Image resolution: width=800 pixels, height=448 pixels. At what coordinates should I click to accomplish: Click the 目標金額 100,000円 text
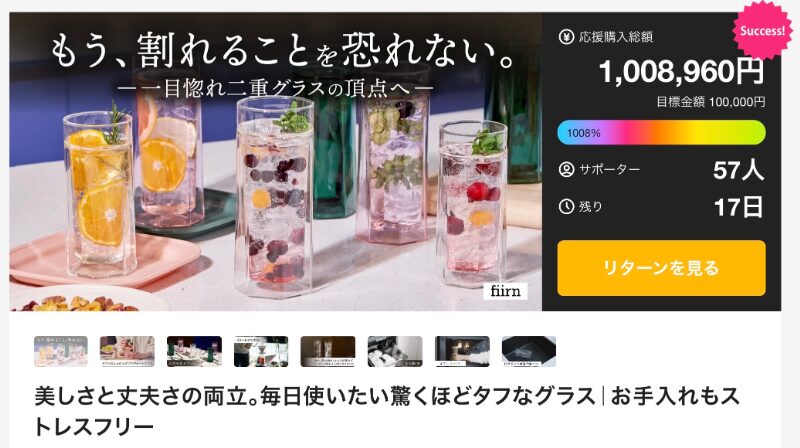click(711, 102)
